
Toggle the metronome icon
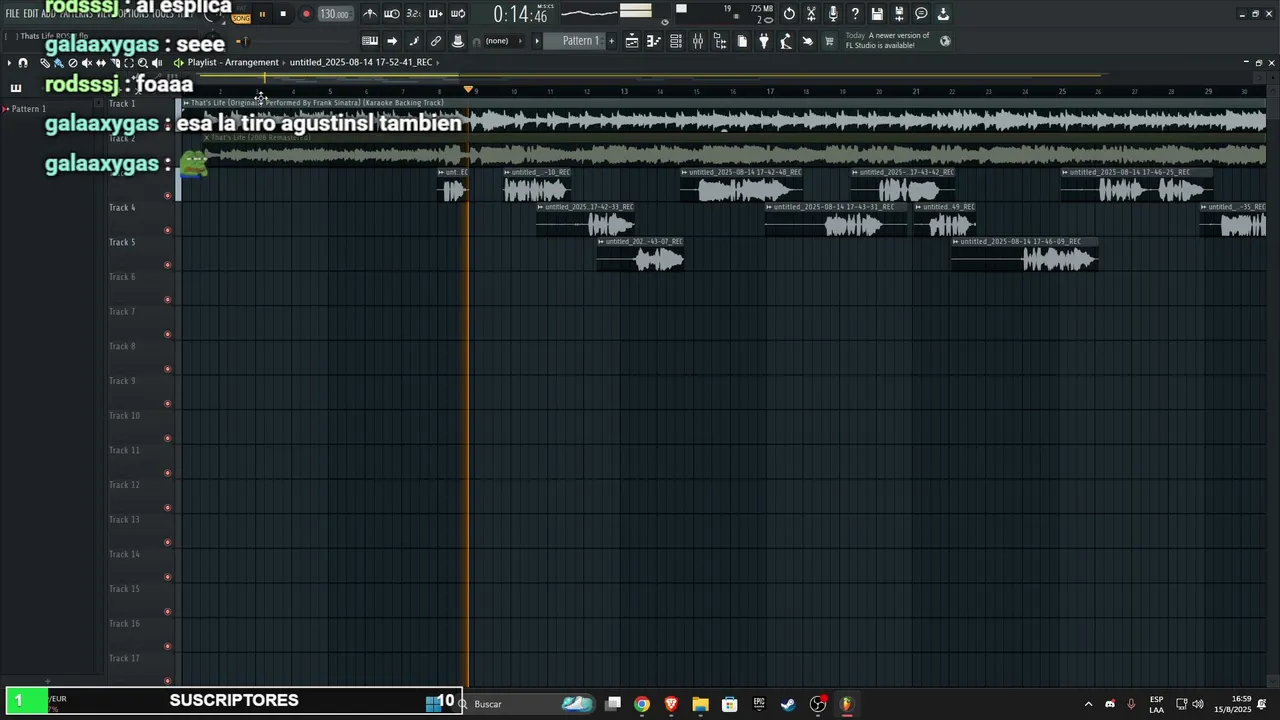[370, 14]
